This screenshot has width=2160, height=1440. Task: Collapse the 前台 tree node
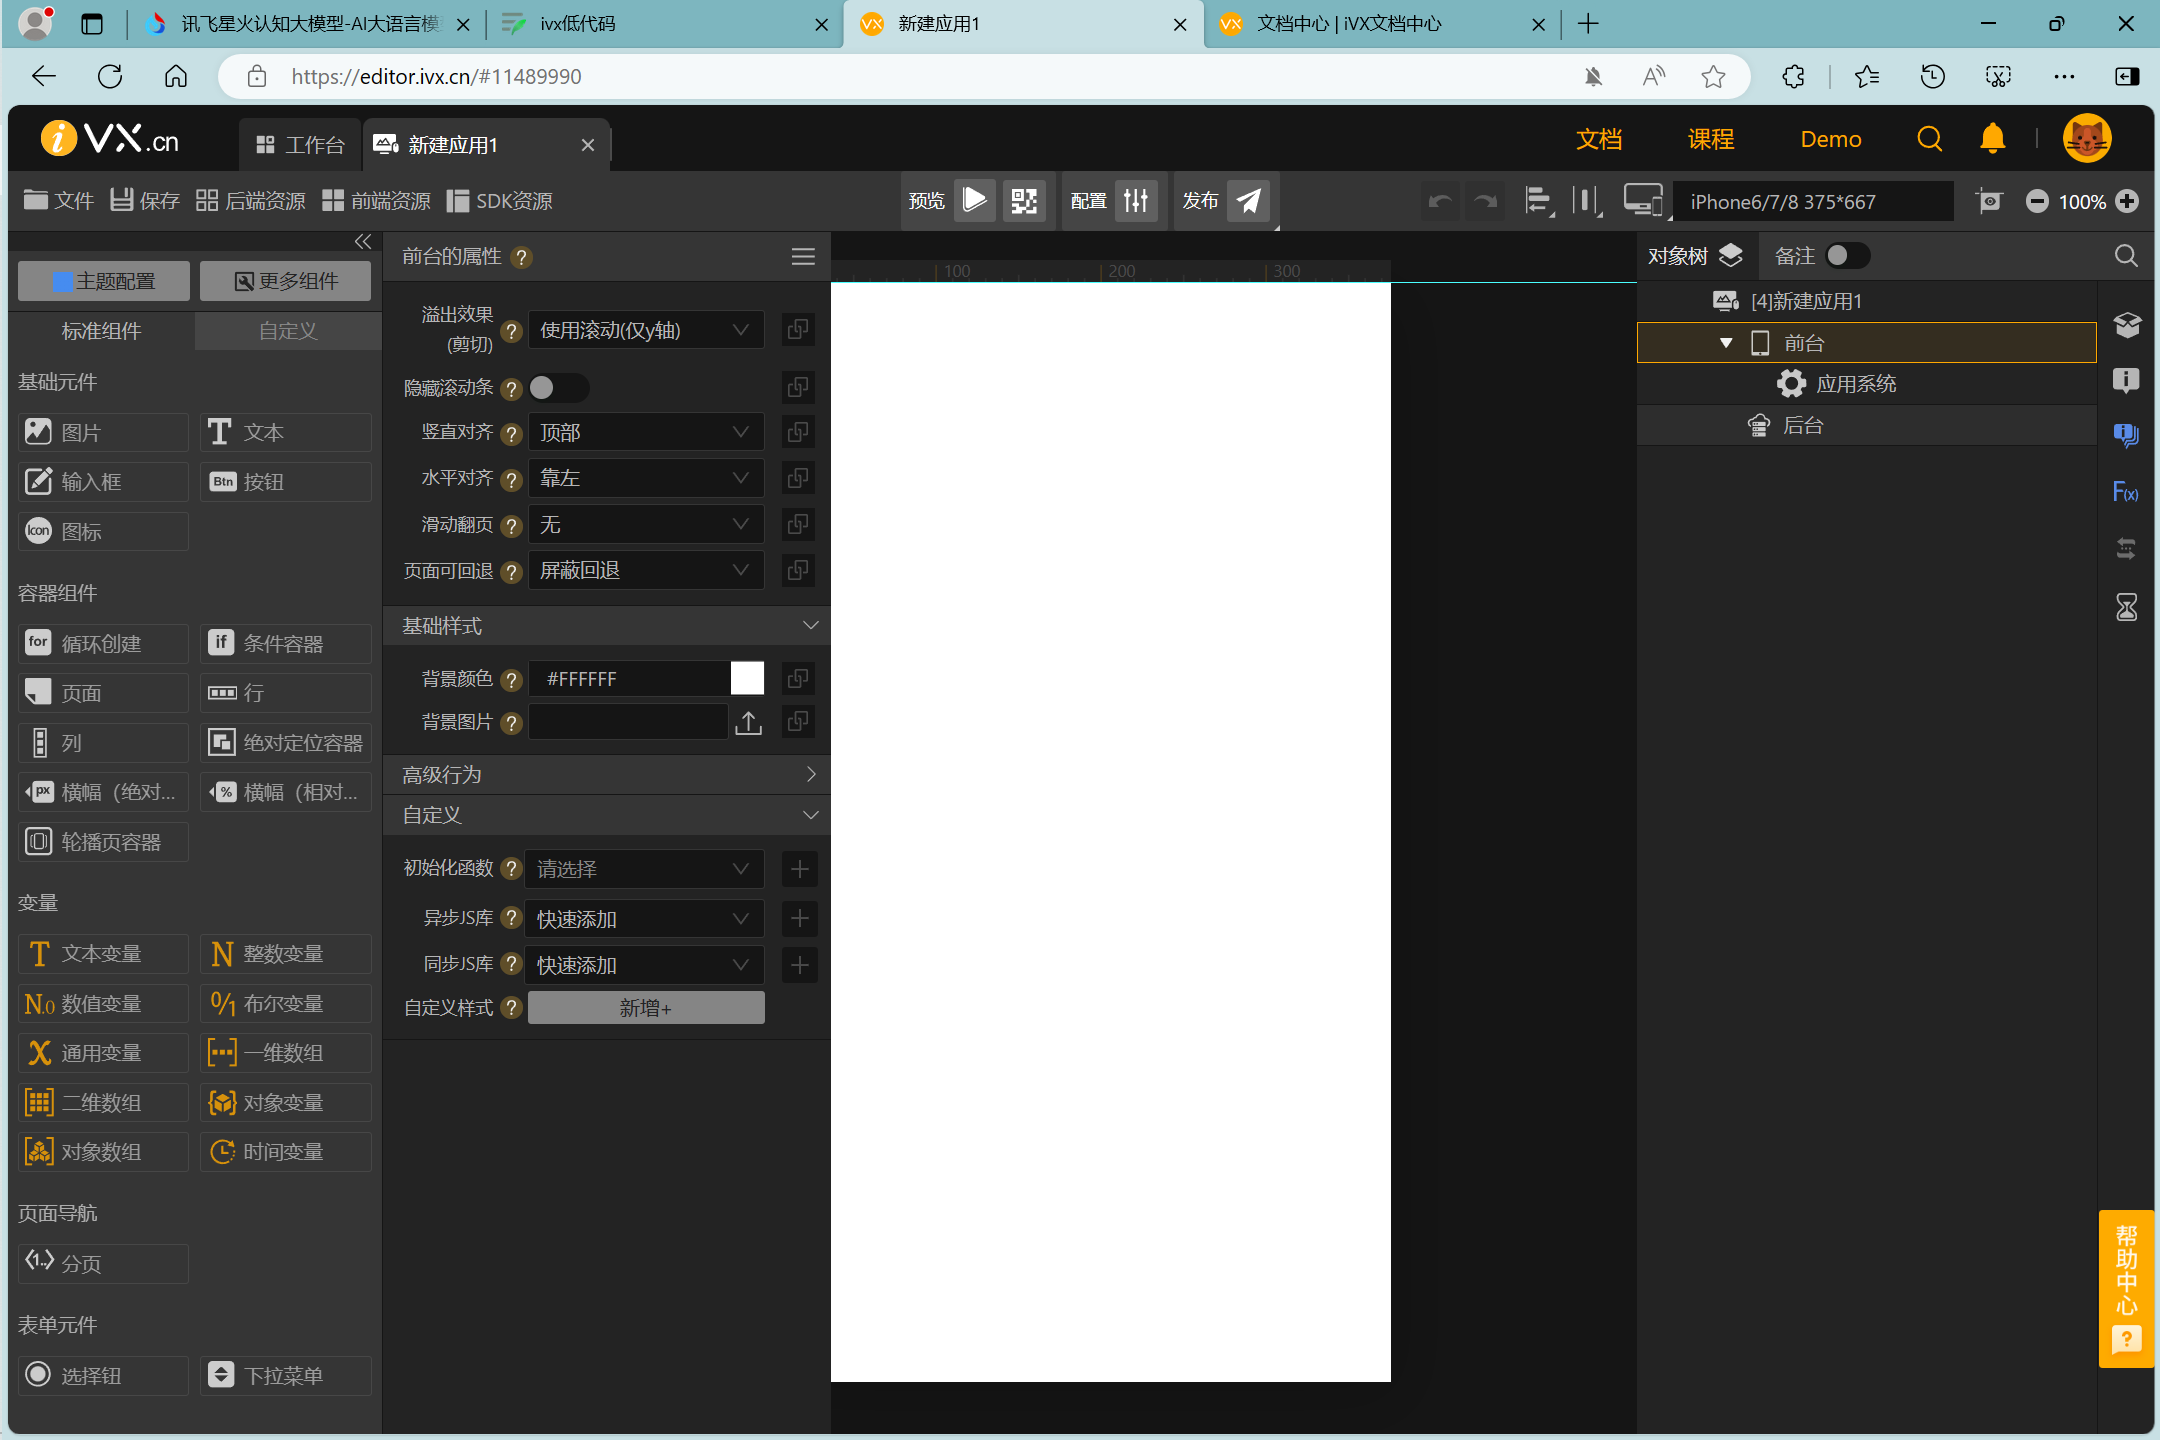click(x=1726, y=343)
